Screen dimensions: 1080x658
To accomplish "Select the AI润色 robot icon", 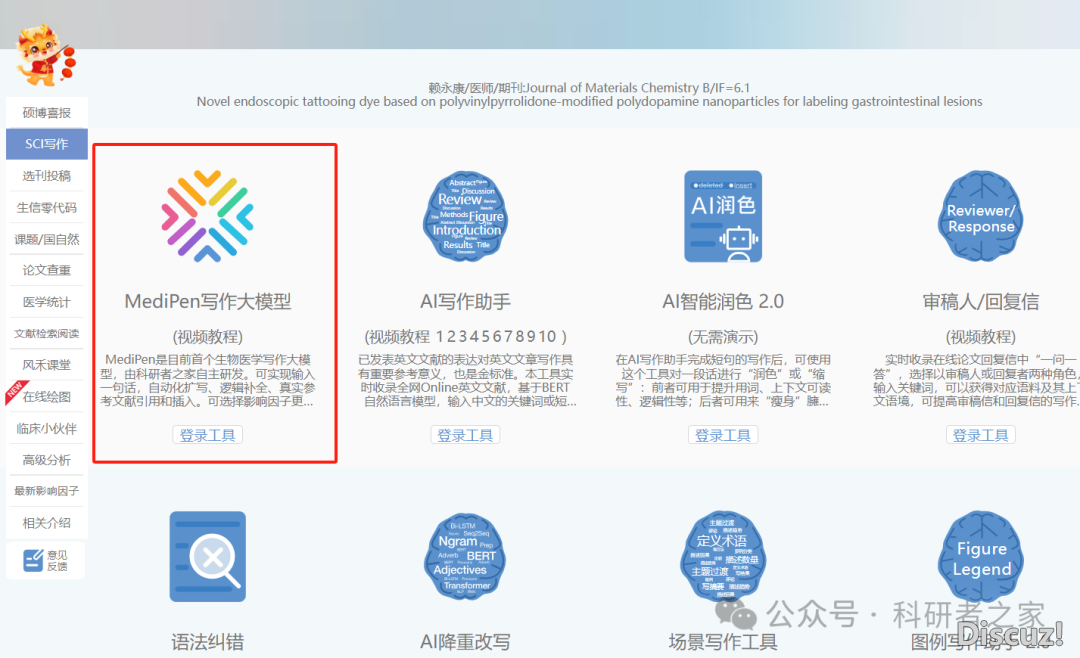I will coord(723,216).
